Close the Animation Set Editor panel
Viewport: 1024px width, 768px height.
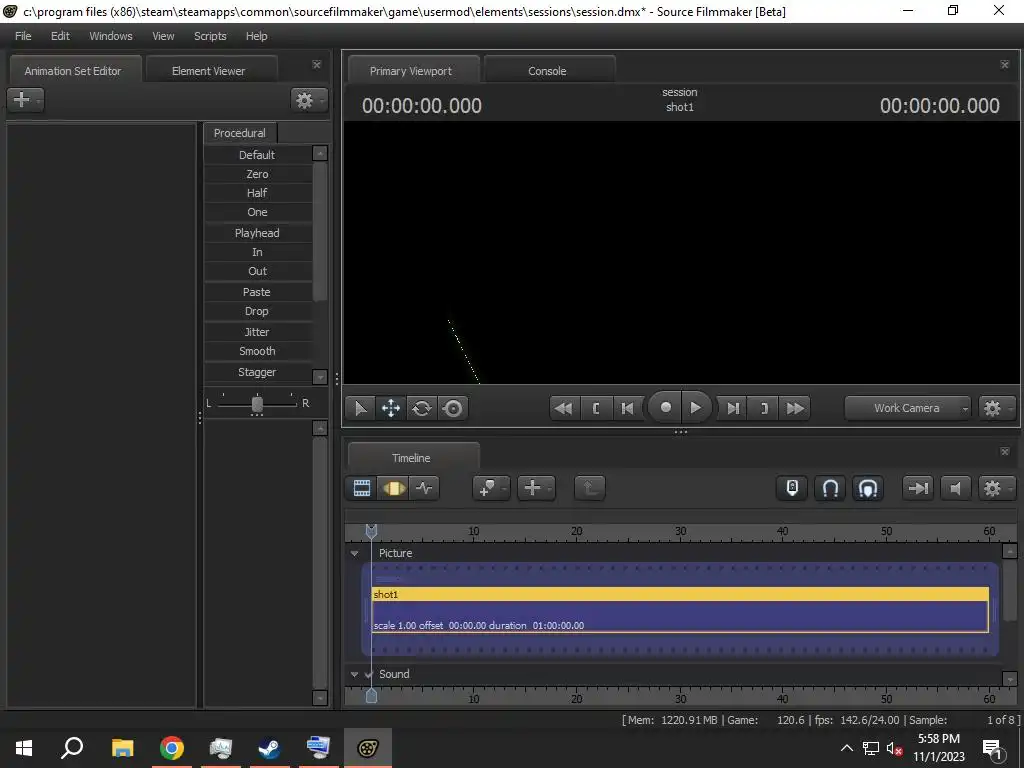(317, 65)
